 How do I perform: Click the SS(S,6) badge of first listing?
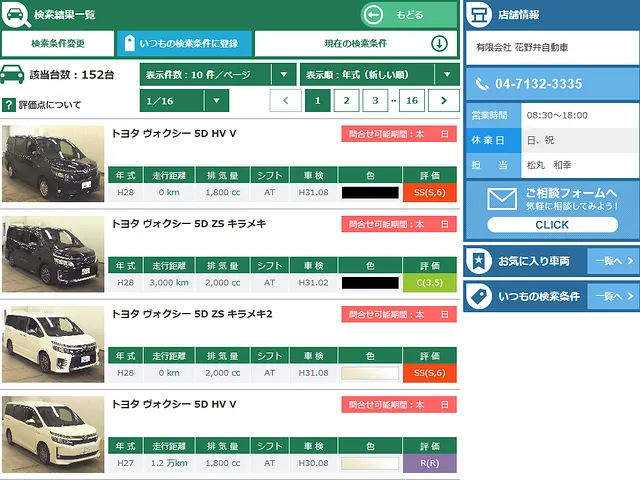click(x=429, y=192)
